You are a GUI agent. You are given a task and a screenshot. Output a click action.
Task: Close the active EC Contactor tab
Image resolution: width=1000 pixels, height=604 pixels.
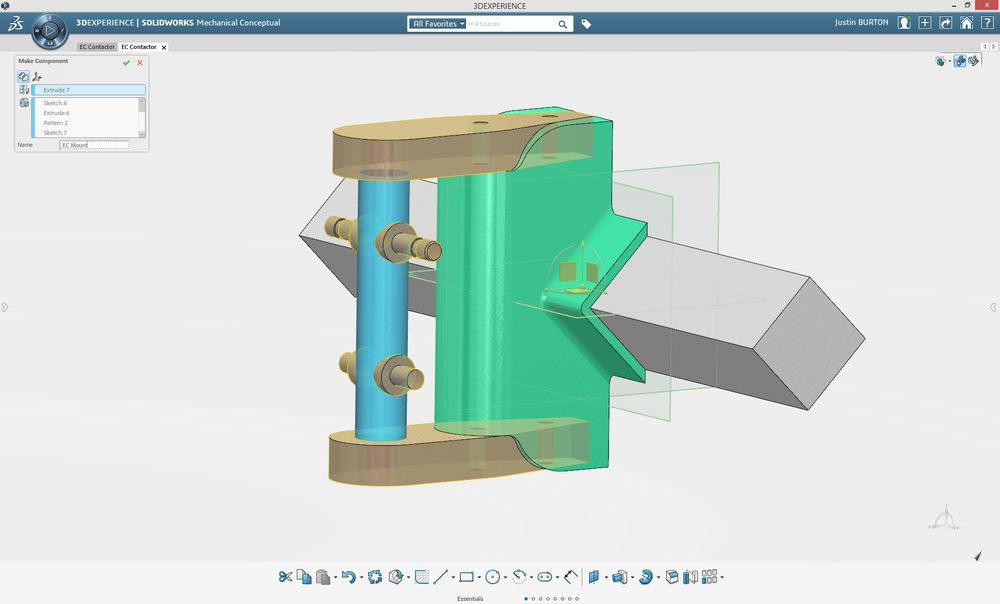click(x=164, y=47)
